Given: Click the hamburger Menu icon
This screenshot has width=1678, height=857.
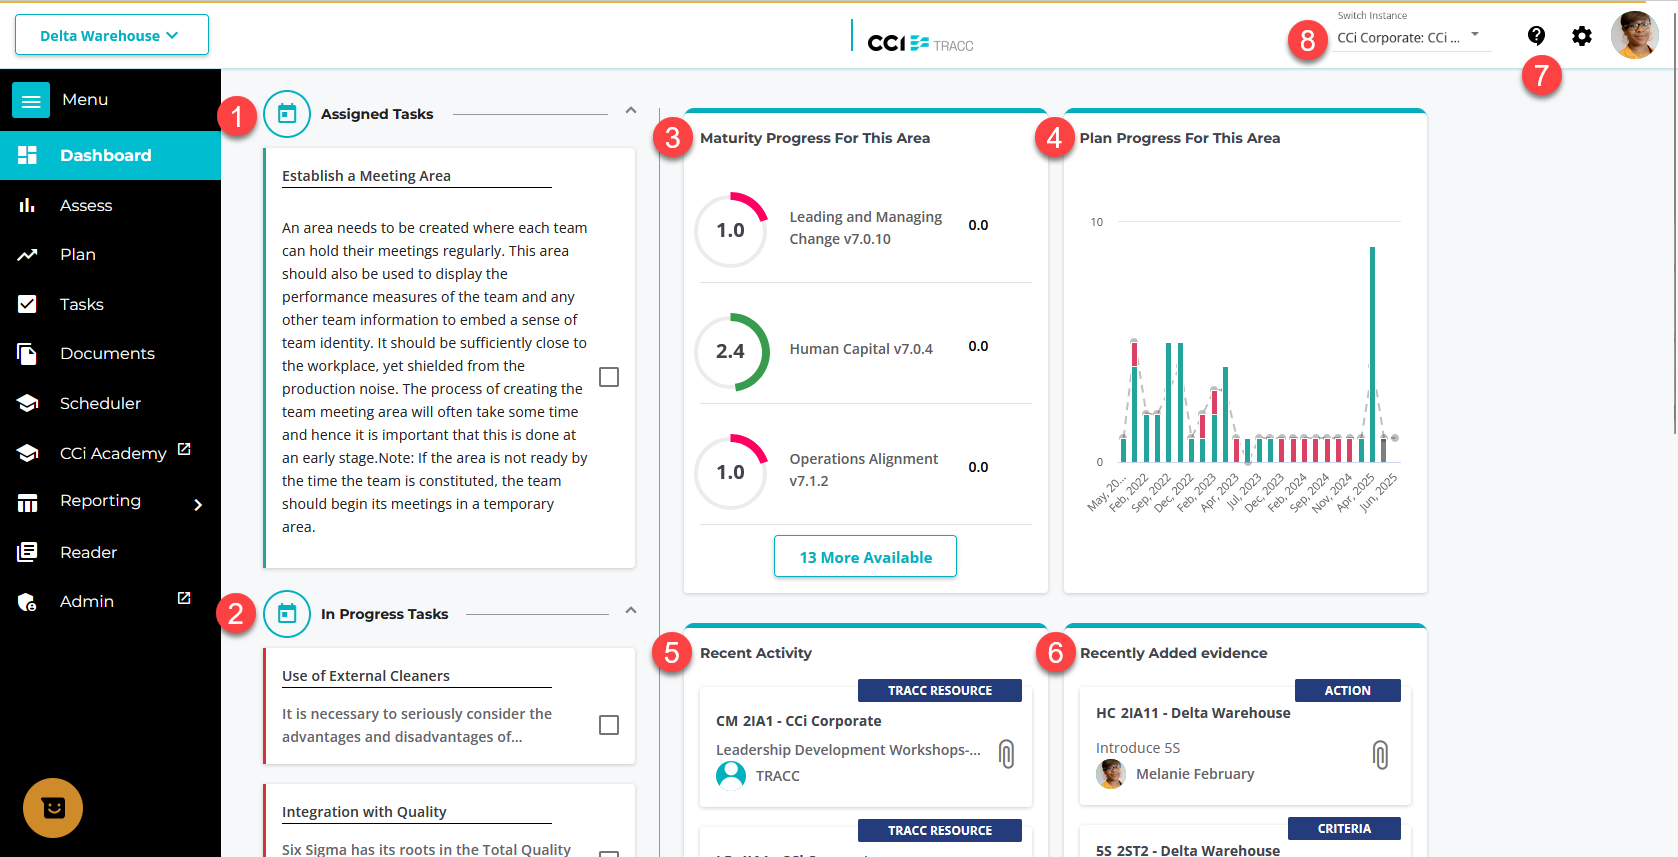Looking at the screenshot, I should click(31, 100).
